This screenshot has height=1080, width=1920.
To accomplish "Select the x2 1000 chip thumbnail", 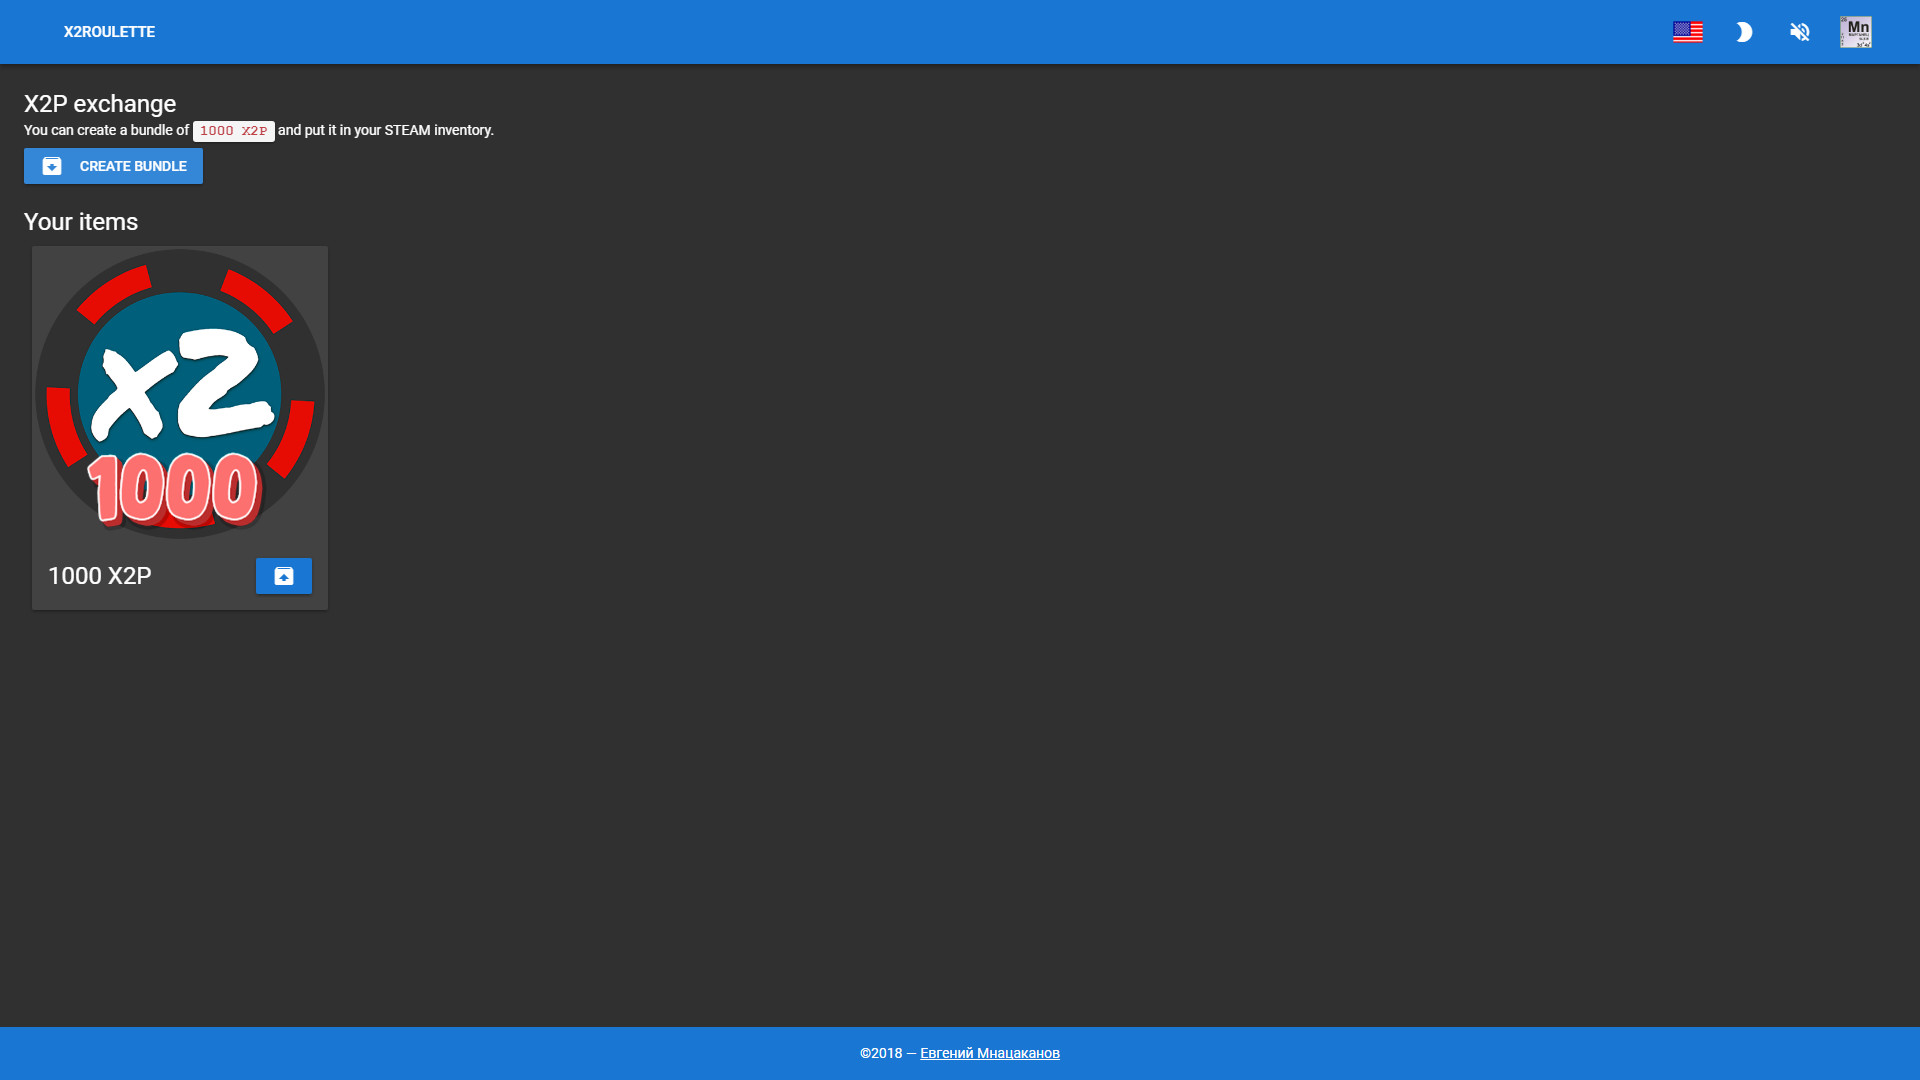I will point(179,394).
